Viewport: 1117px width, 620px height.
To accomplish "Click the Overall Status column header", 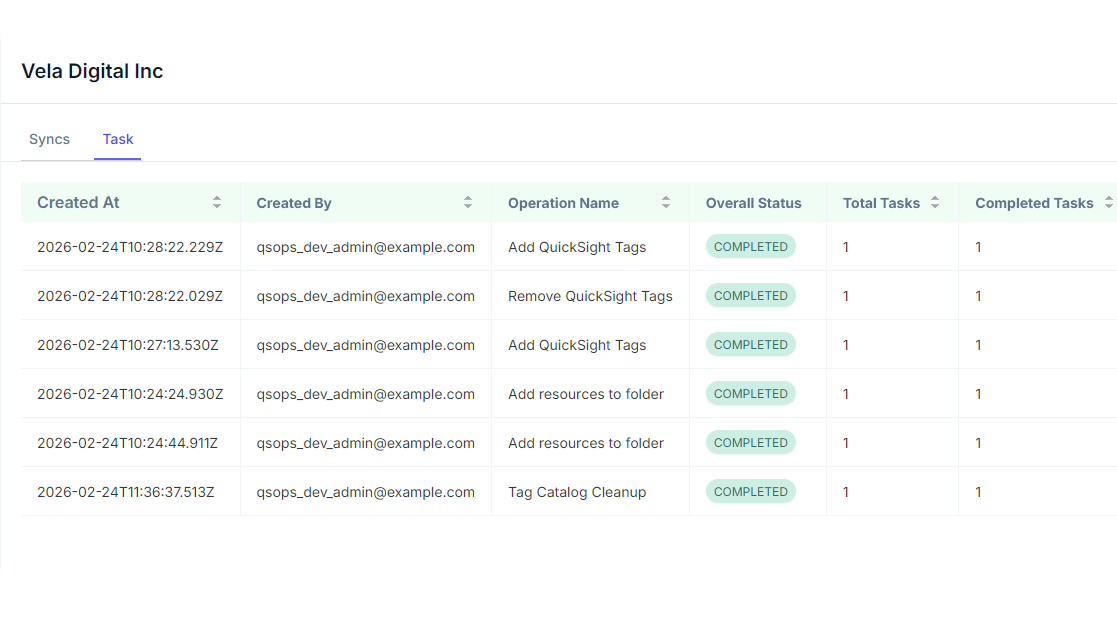I will pyautogui.click(x=758, y=202).
